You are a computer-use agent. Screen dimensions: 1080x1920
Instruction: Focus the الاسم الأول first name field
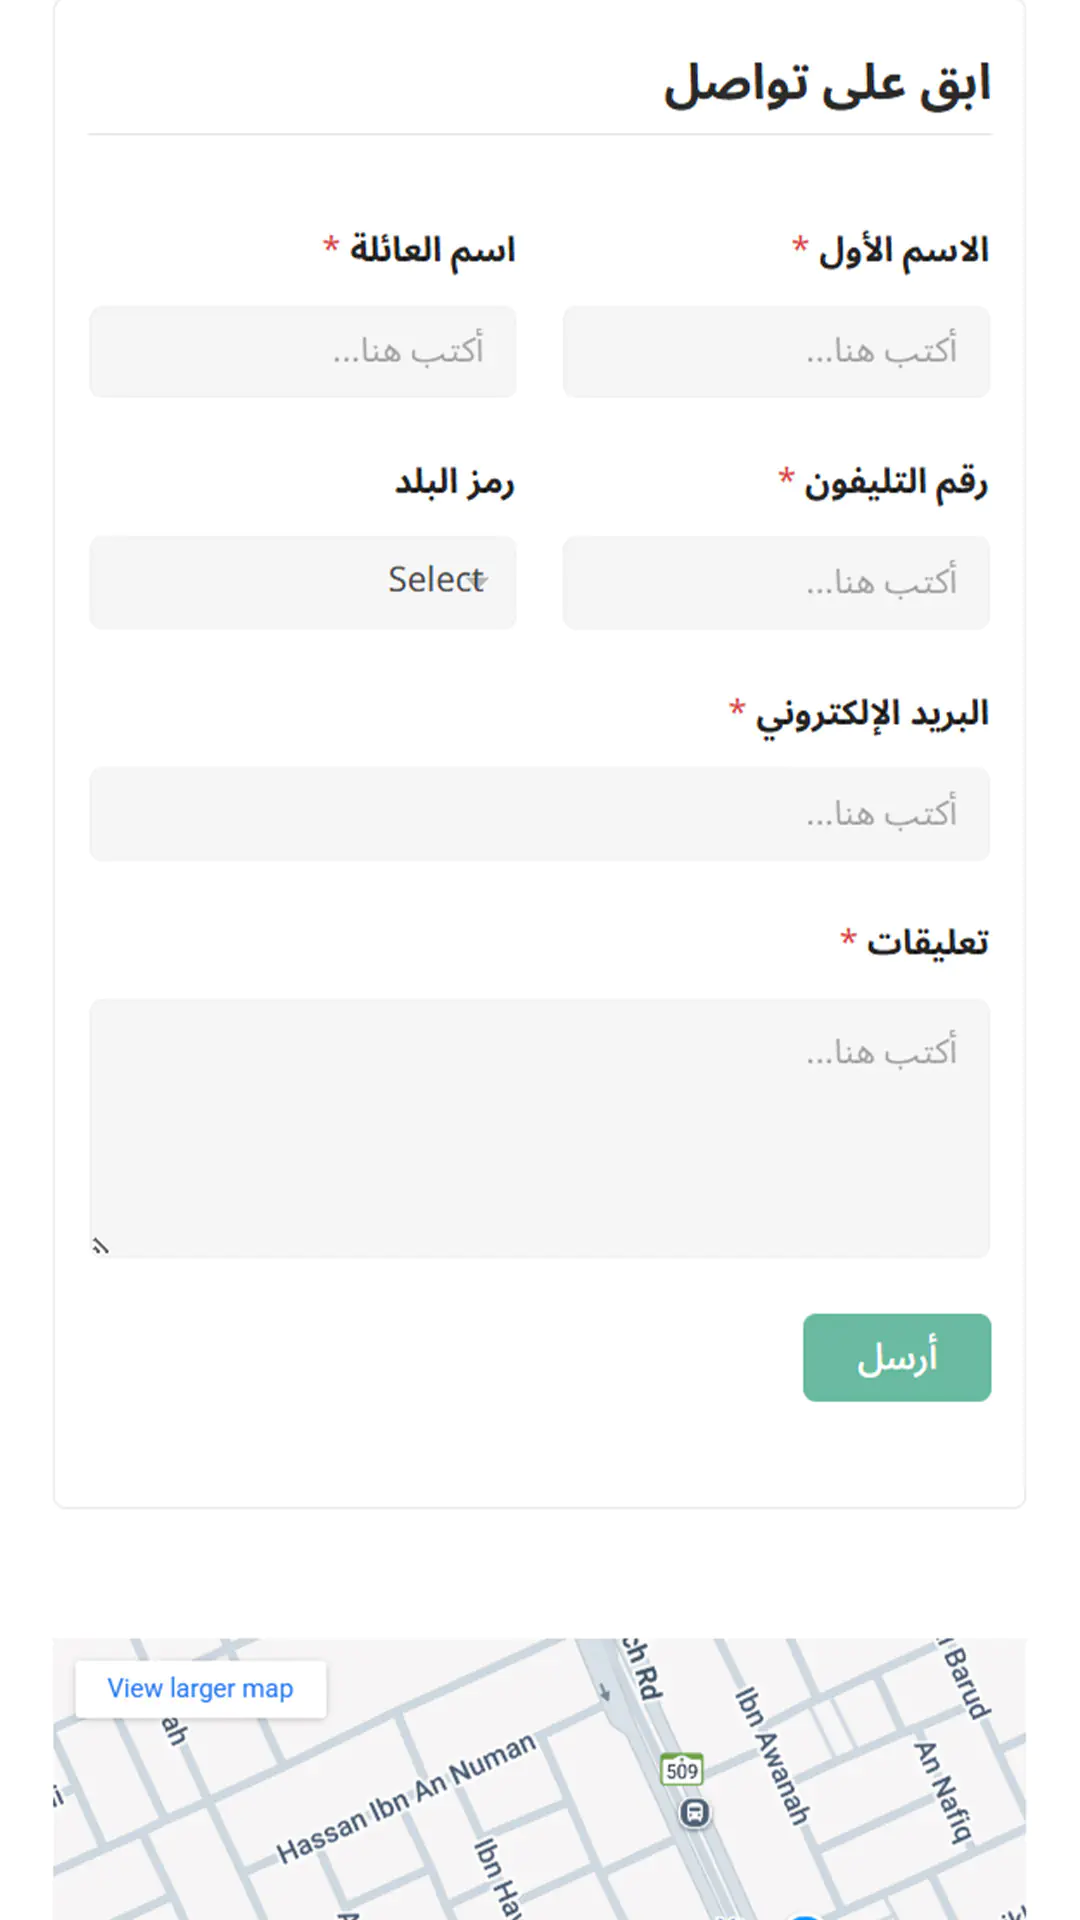point(776,351)
